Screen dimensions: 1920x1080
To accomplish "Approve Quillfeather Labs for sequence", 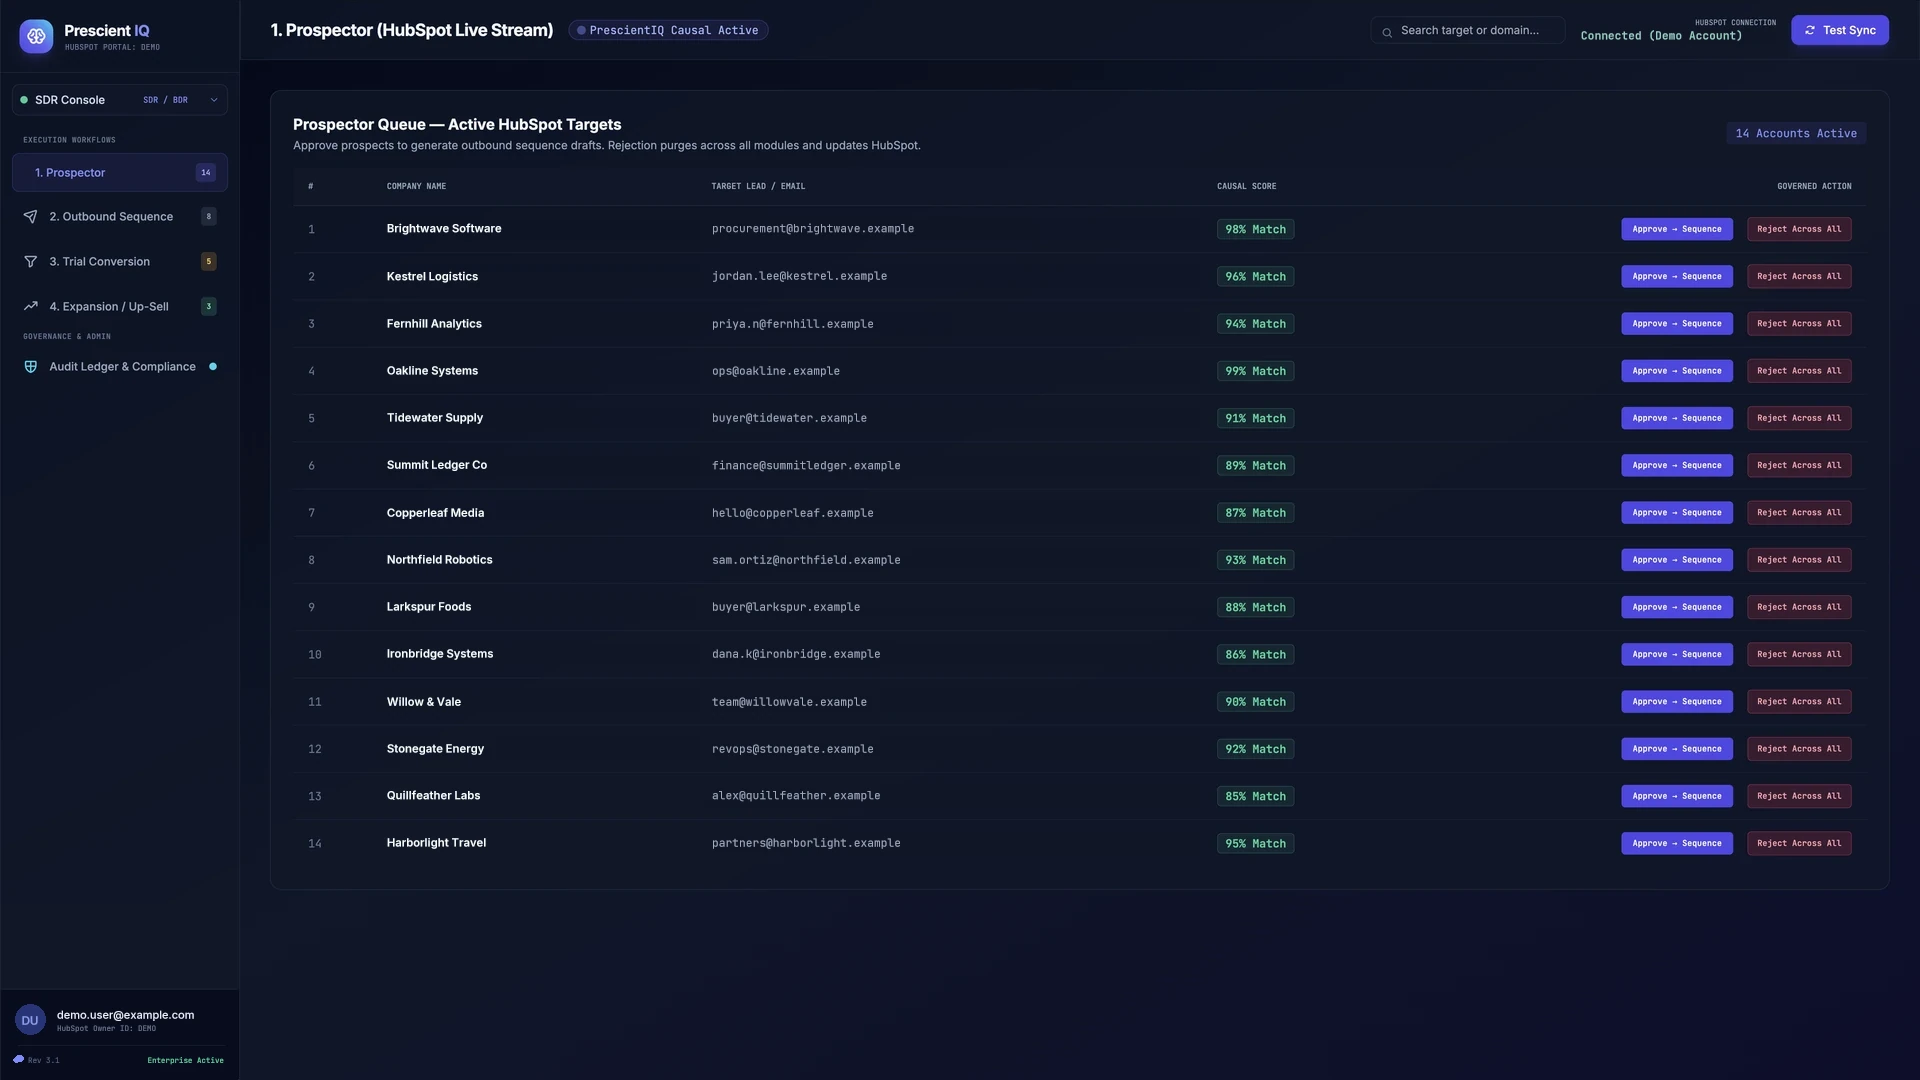I will pos(1677,796).
